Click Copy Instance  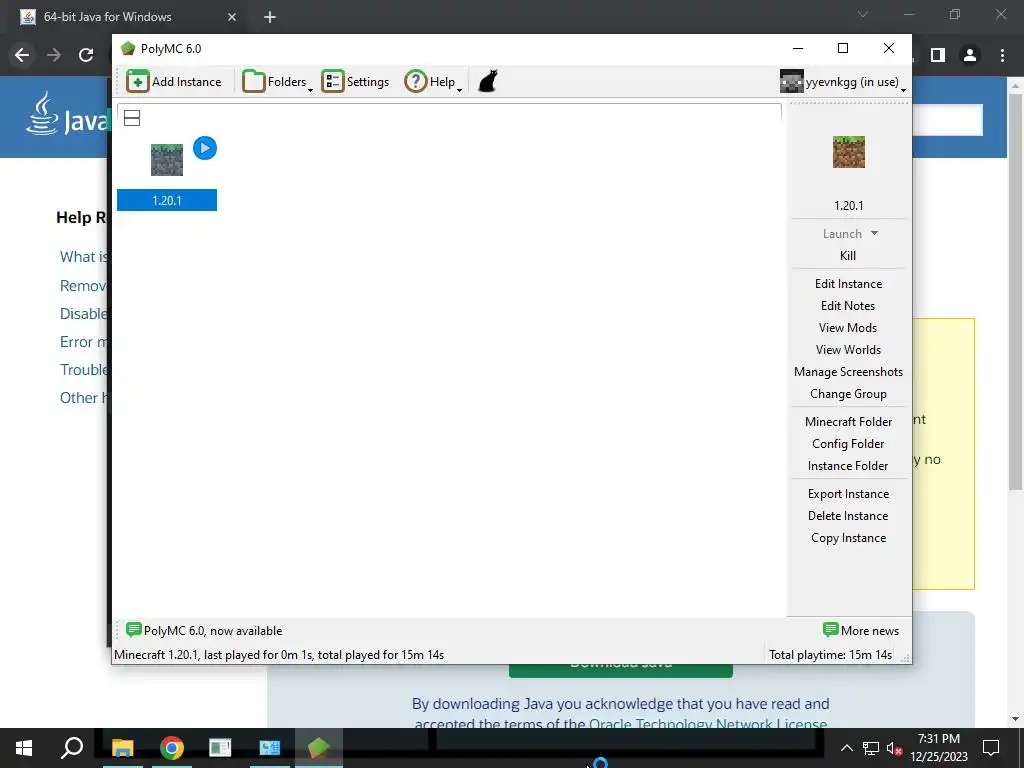pyautogui.click(x=848, y=539)
